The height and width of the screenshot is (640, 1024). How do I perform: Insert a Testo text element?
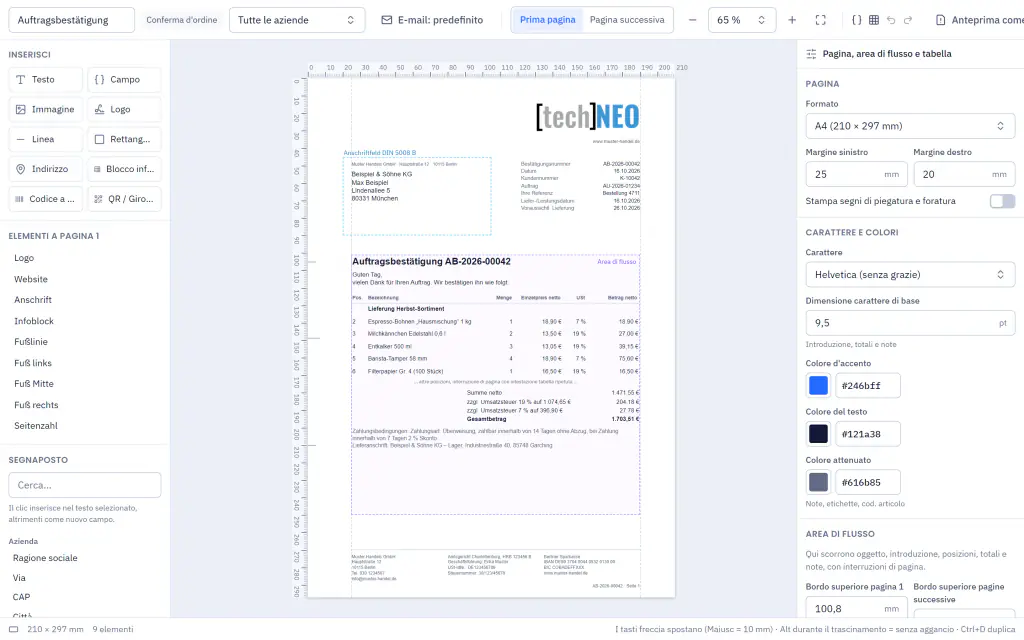[46, 80]
